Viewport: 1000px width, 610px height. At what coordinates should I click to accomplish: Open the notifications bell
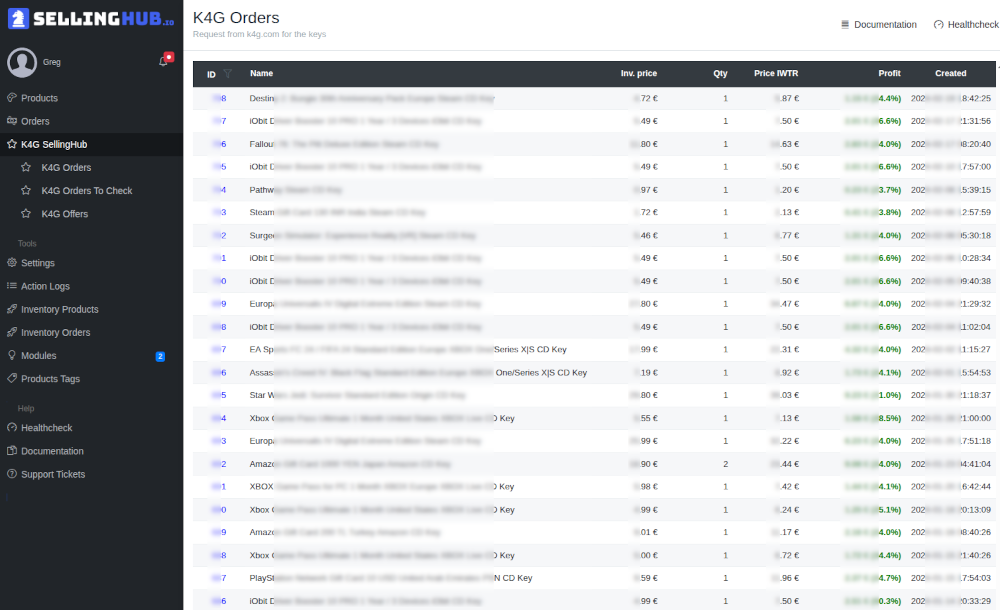[x=164, y=61]
